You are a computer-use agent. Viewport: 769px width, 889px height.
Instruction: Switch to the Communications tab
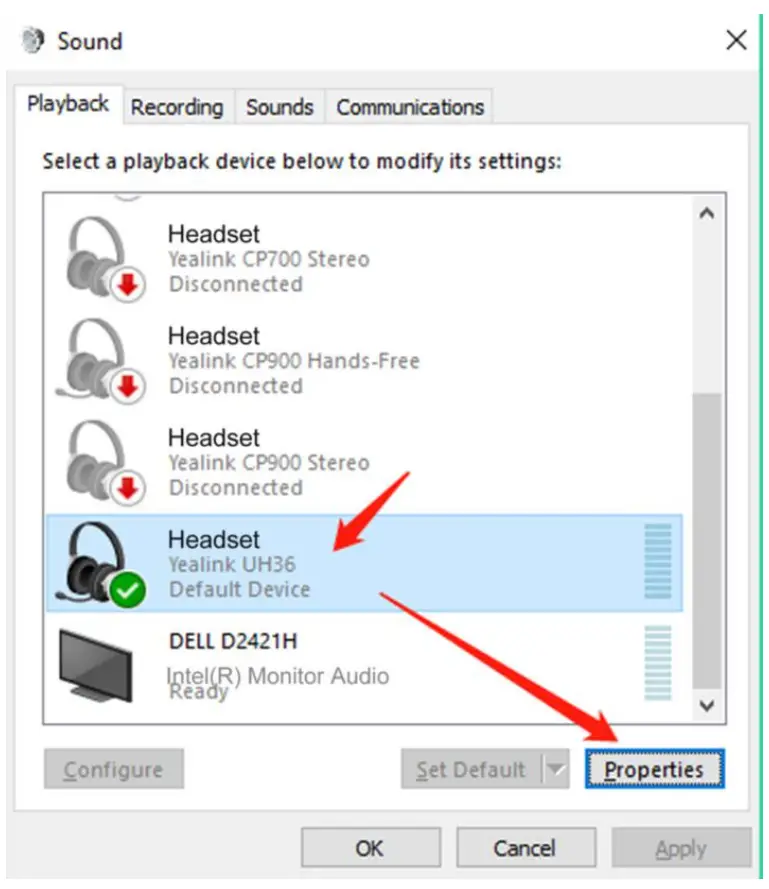(409, 107)
